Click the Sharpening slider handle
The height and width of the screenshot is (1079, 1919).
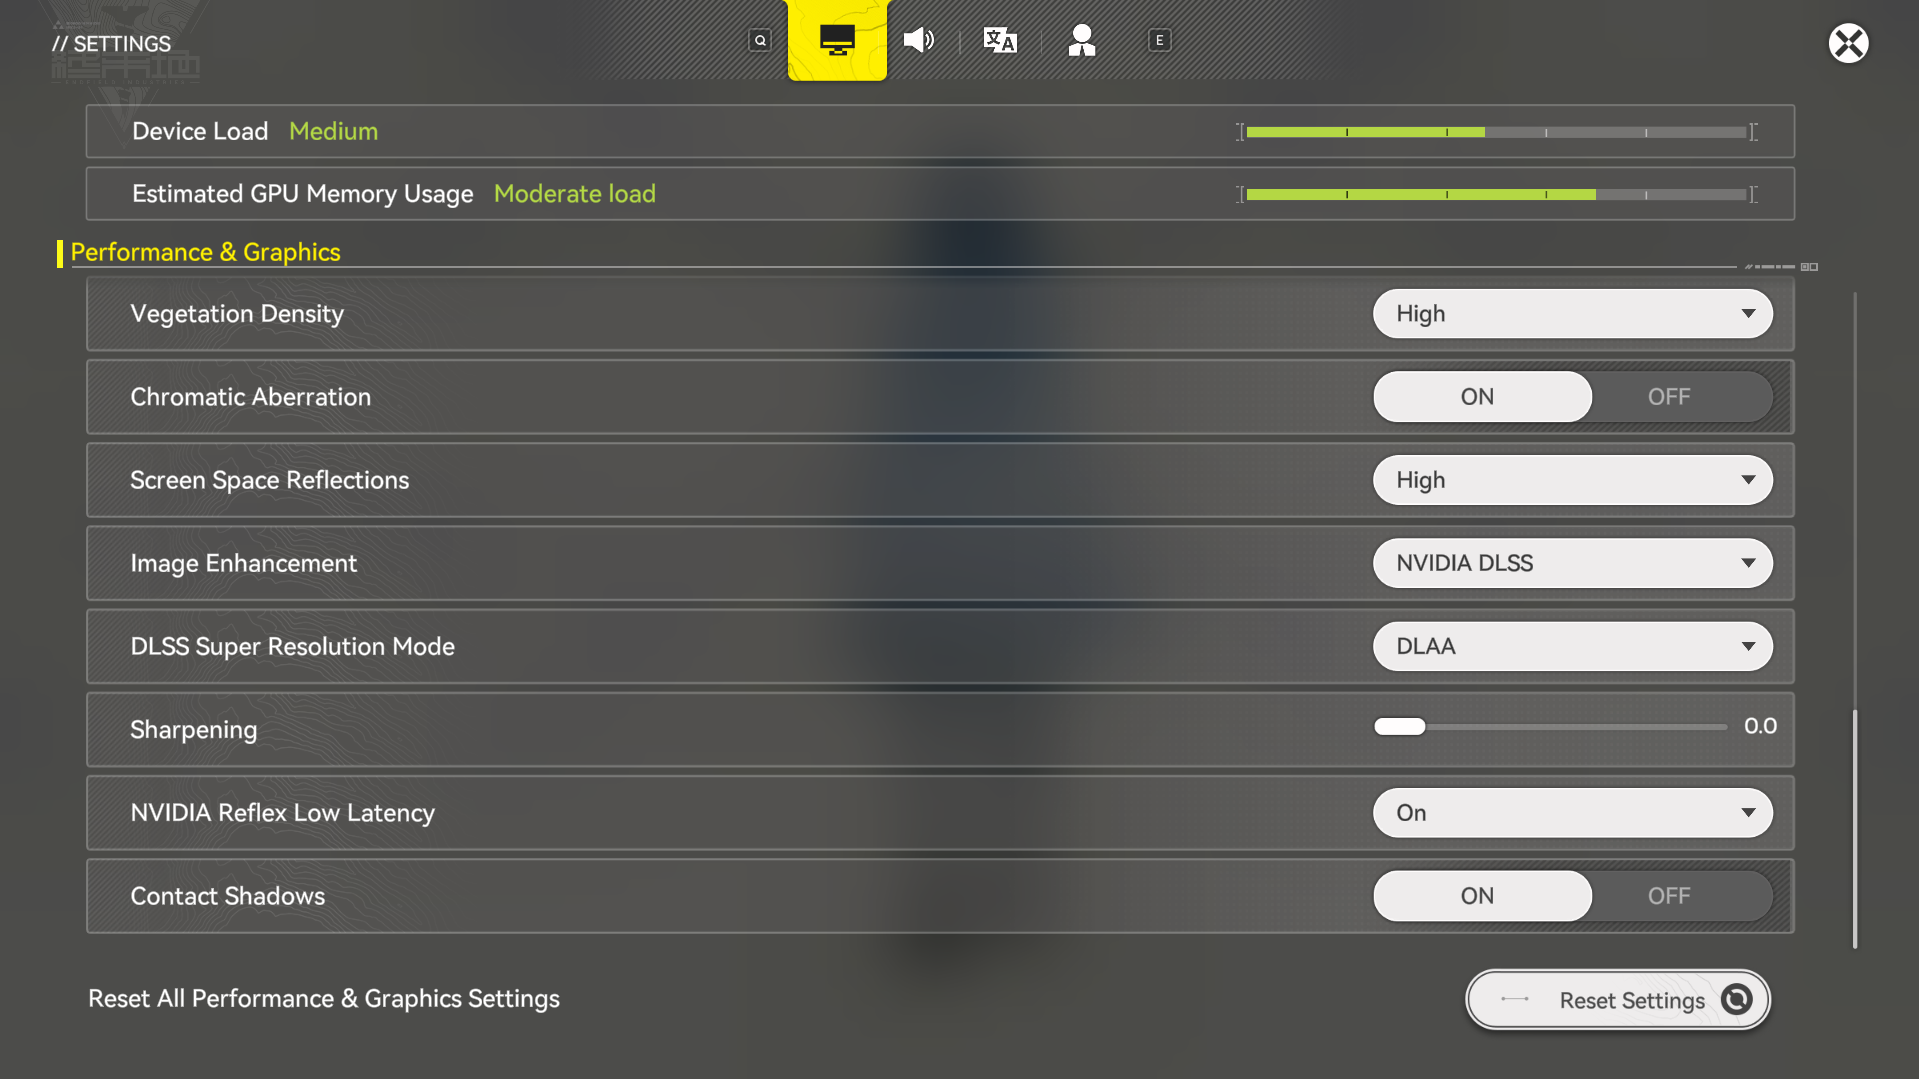tap(1399, 727)
